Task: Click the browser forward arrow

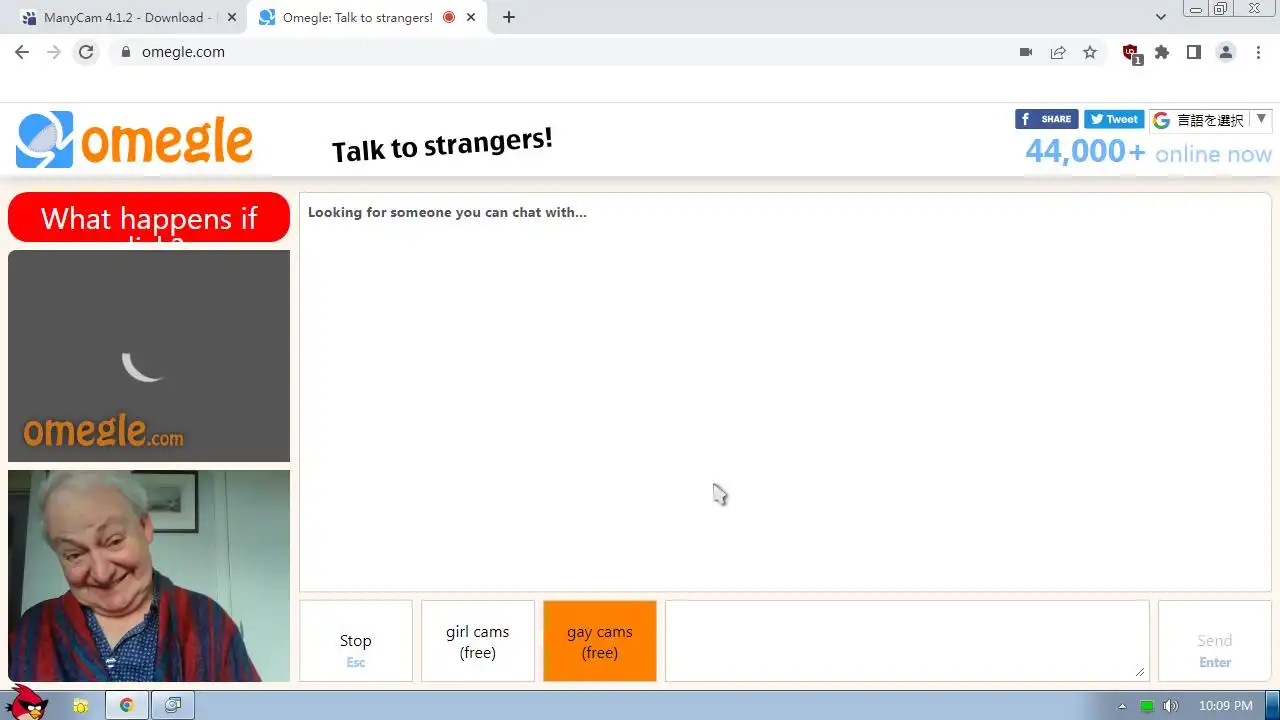Action: tap(54, 52)
